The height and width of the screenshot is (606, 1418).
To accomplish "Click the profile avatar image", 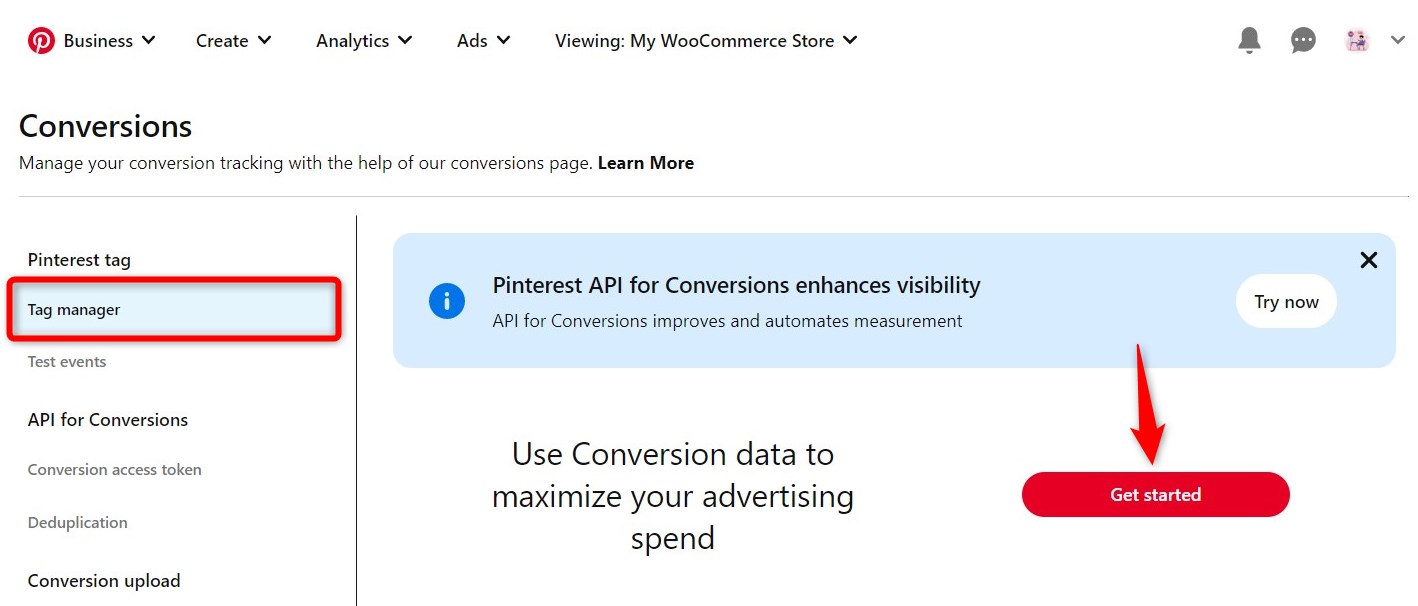I will click(1356, 40).
